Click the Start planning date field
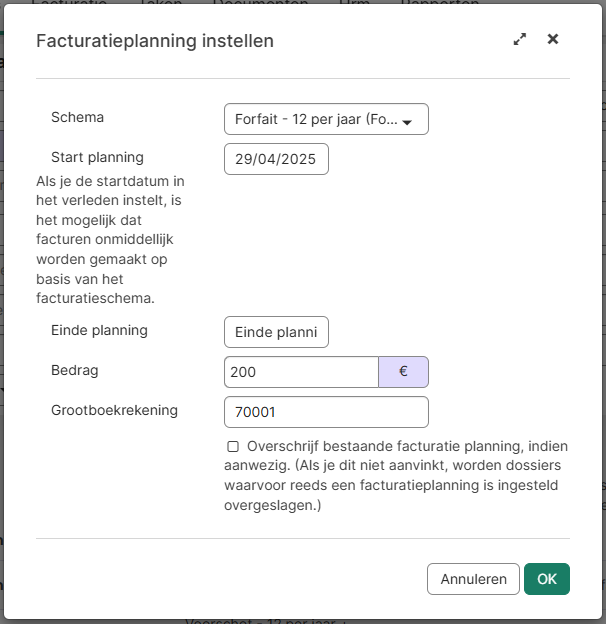The image size is (606, 624). click(276, 159)
